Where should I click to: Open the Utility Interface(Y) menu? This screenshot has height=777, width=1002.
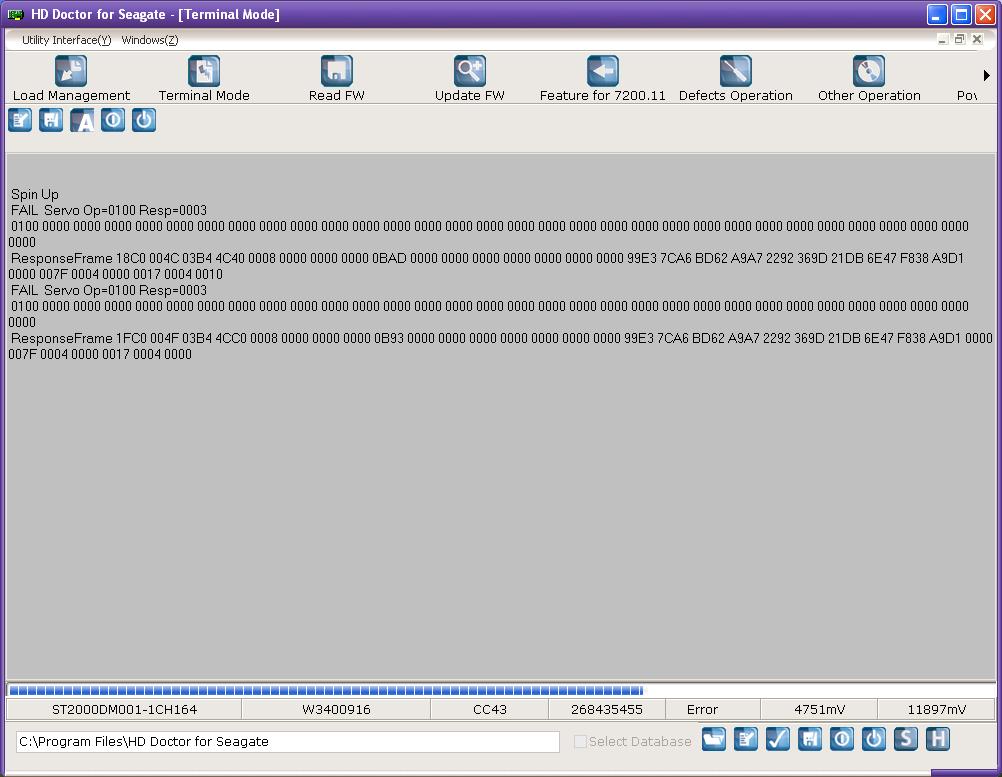click(66, 40)
